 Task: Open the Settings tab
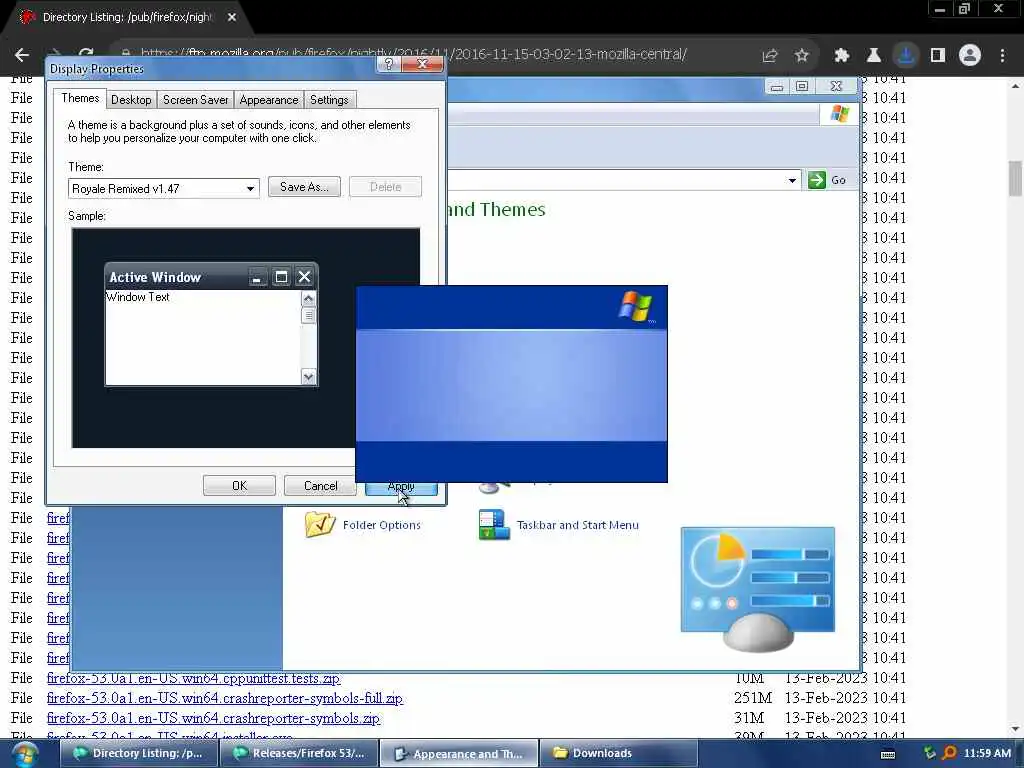click(329, 100)
